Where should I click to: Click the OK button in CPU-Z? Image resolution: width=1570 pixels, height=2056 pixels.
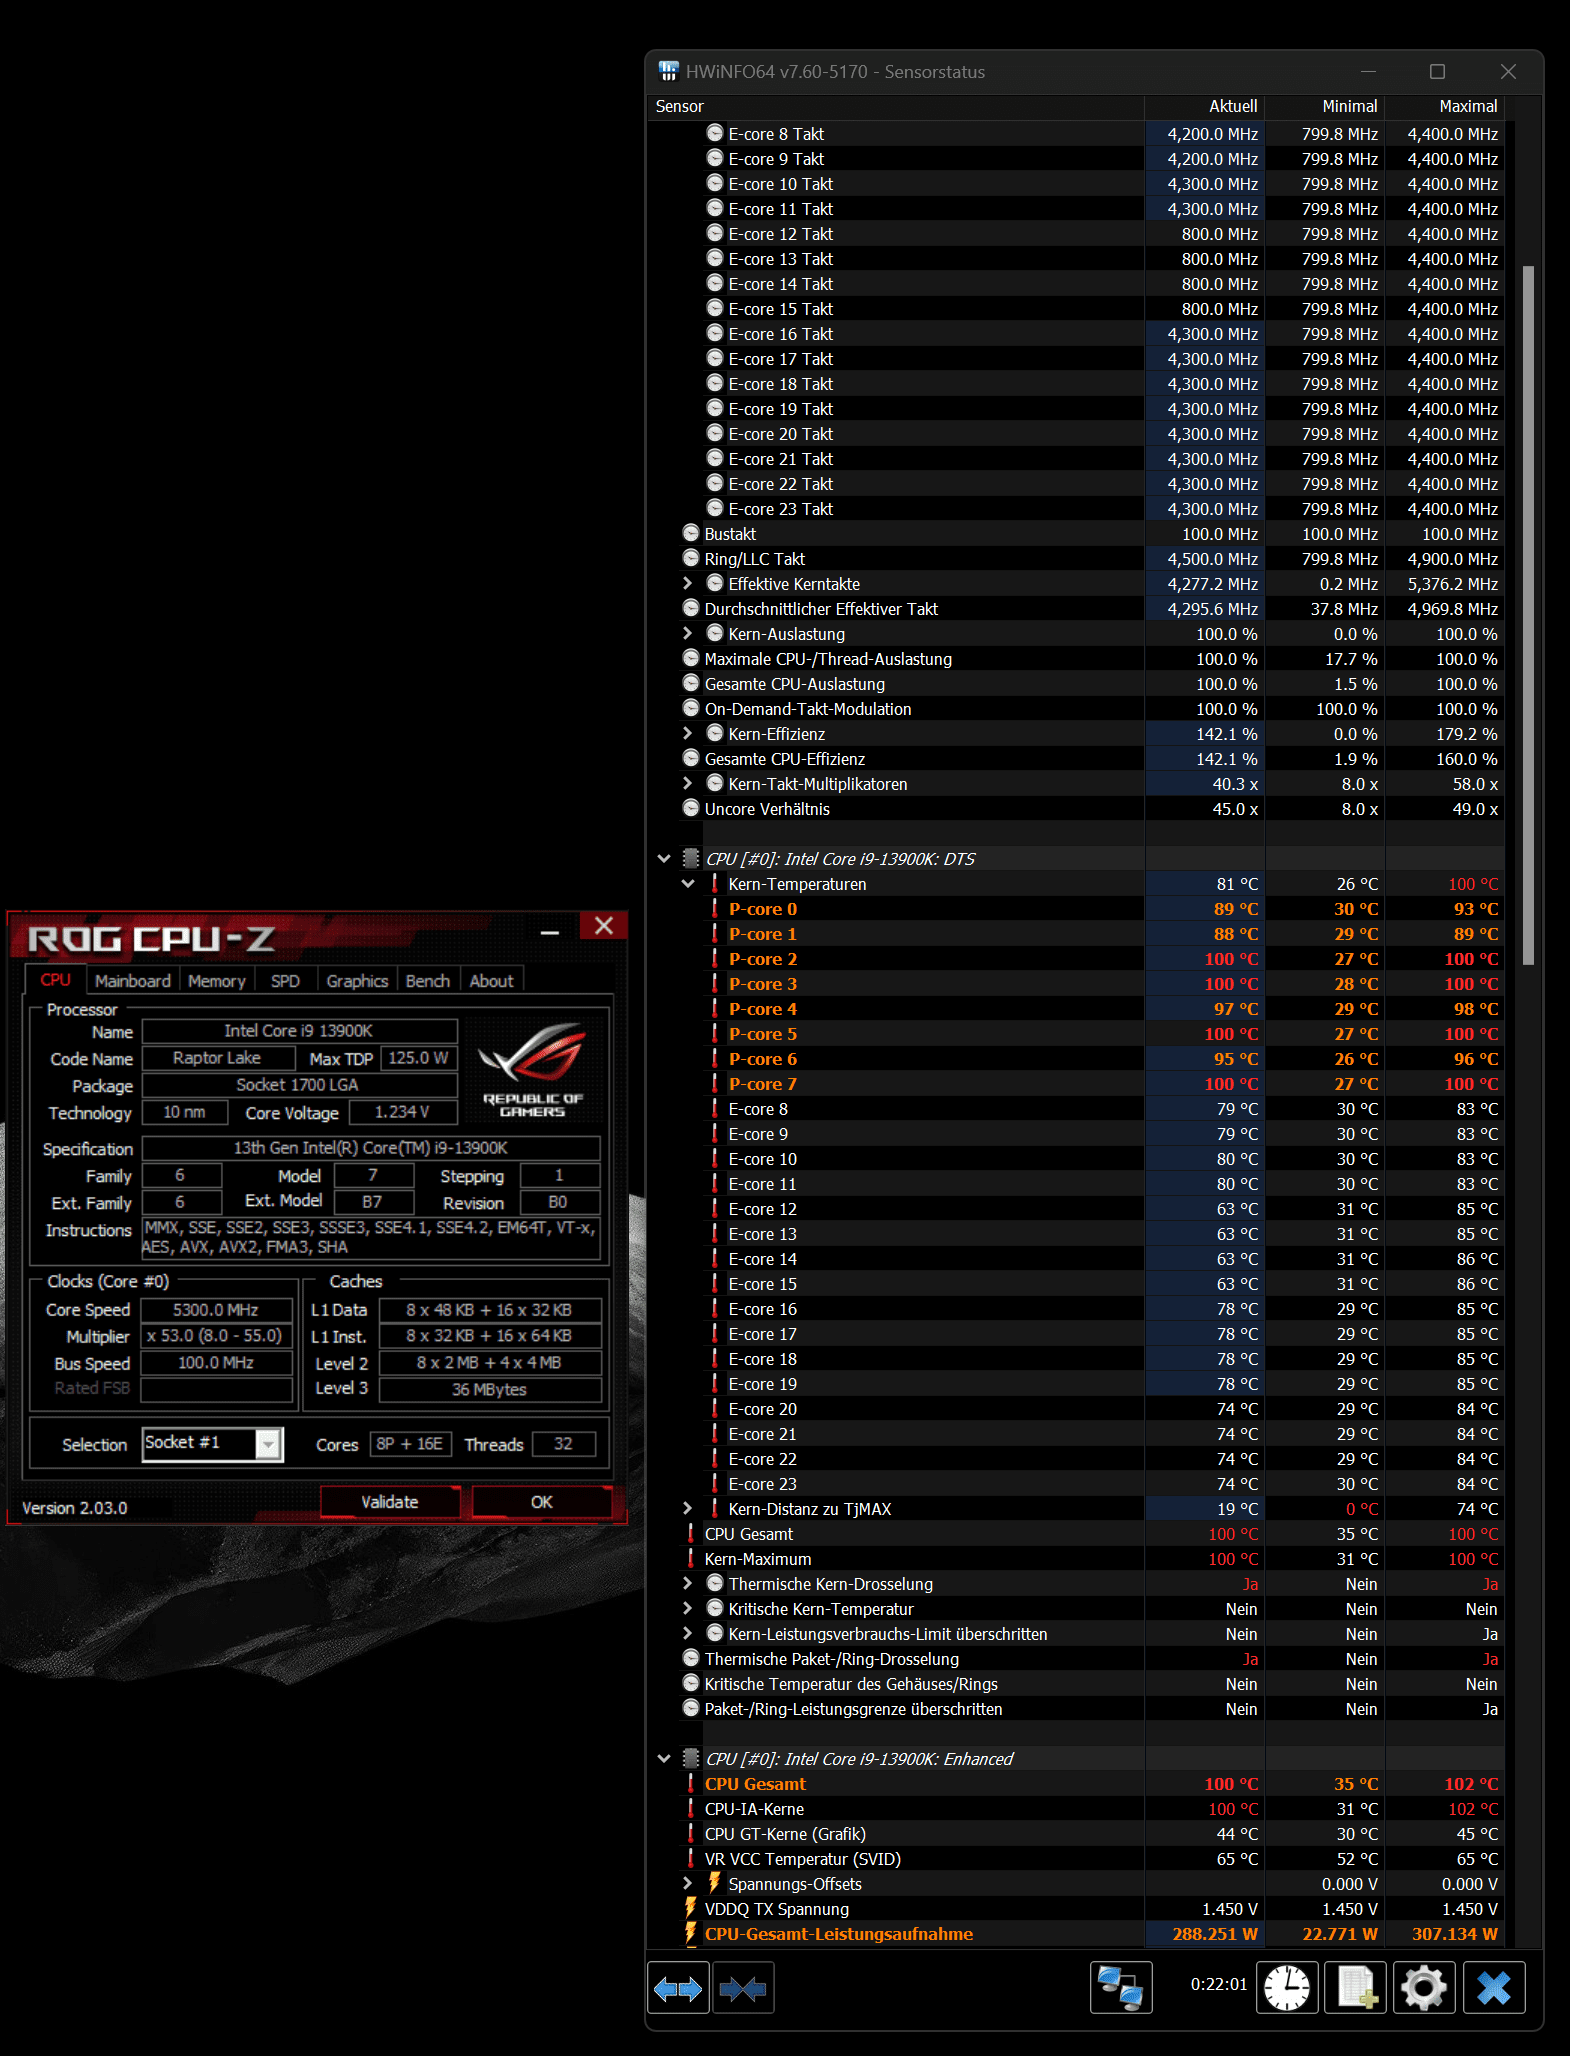click(541, 1502)
